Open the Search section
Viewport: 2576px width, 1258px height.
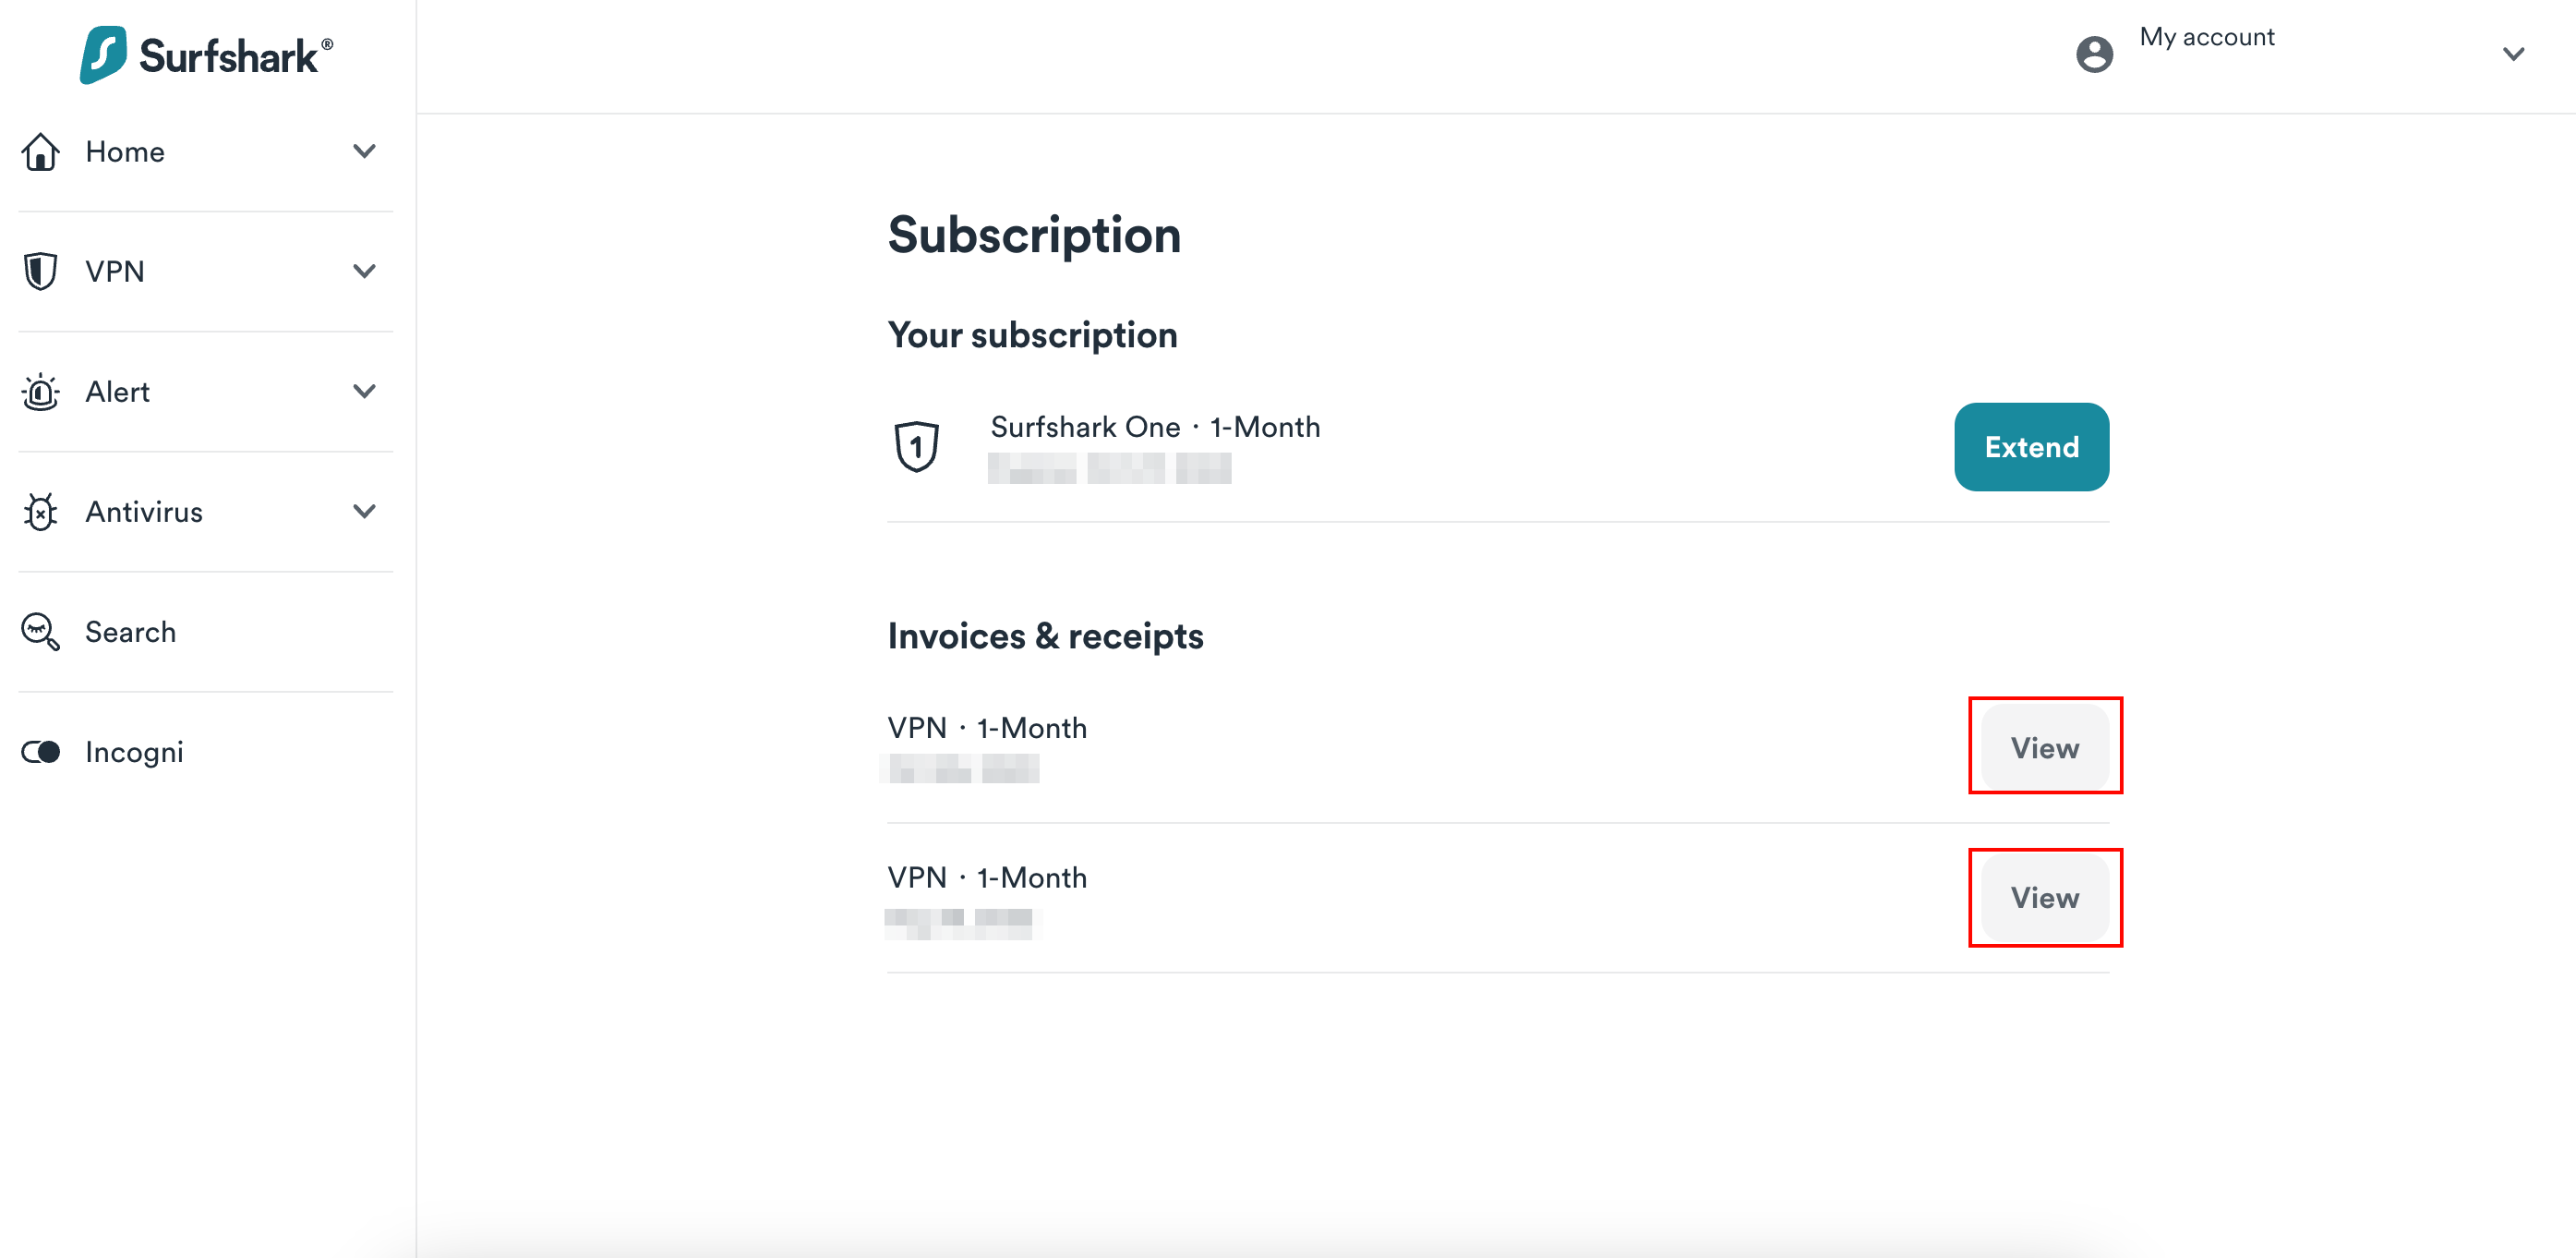click(x=130, y=631)
